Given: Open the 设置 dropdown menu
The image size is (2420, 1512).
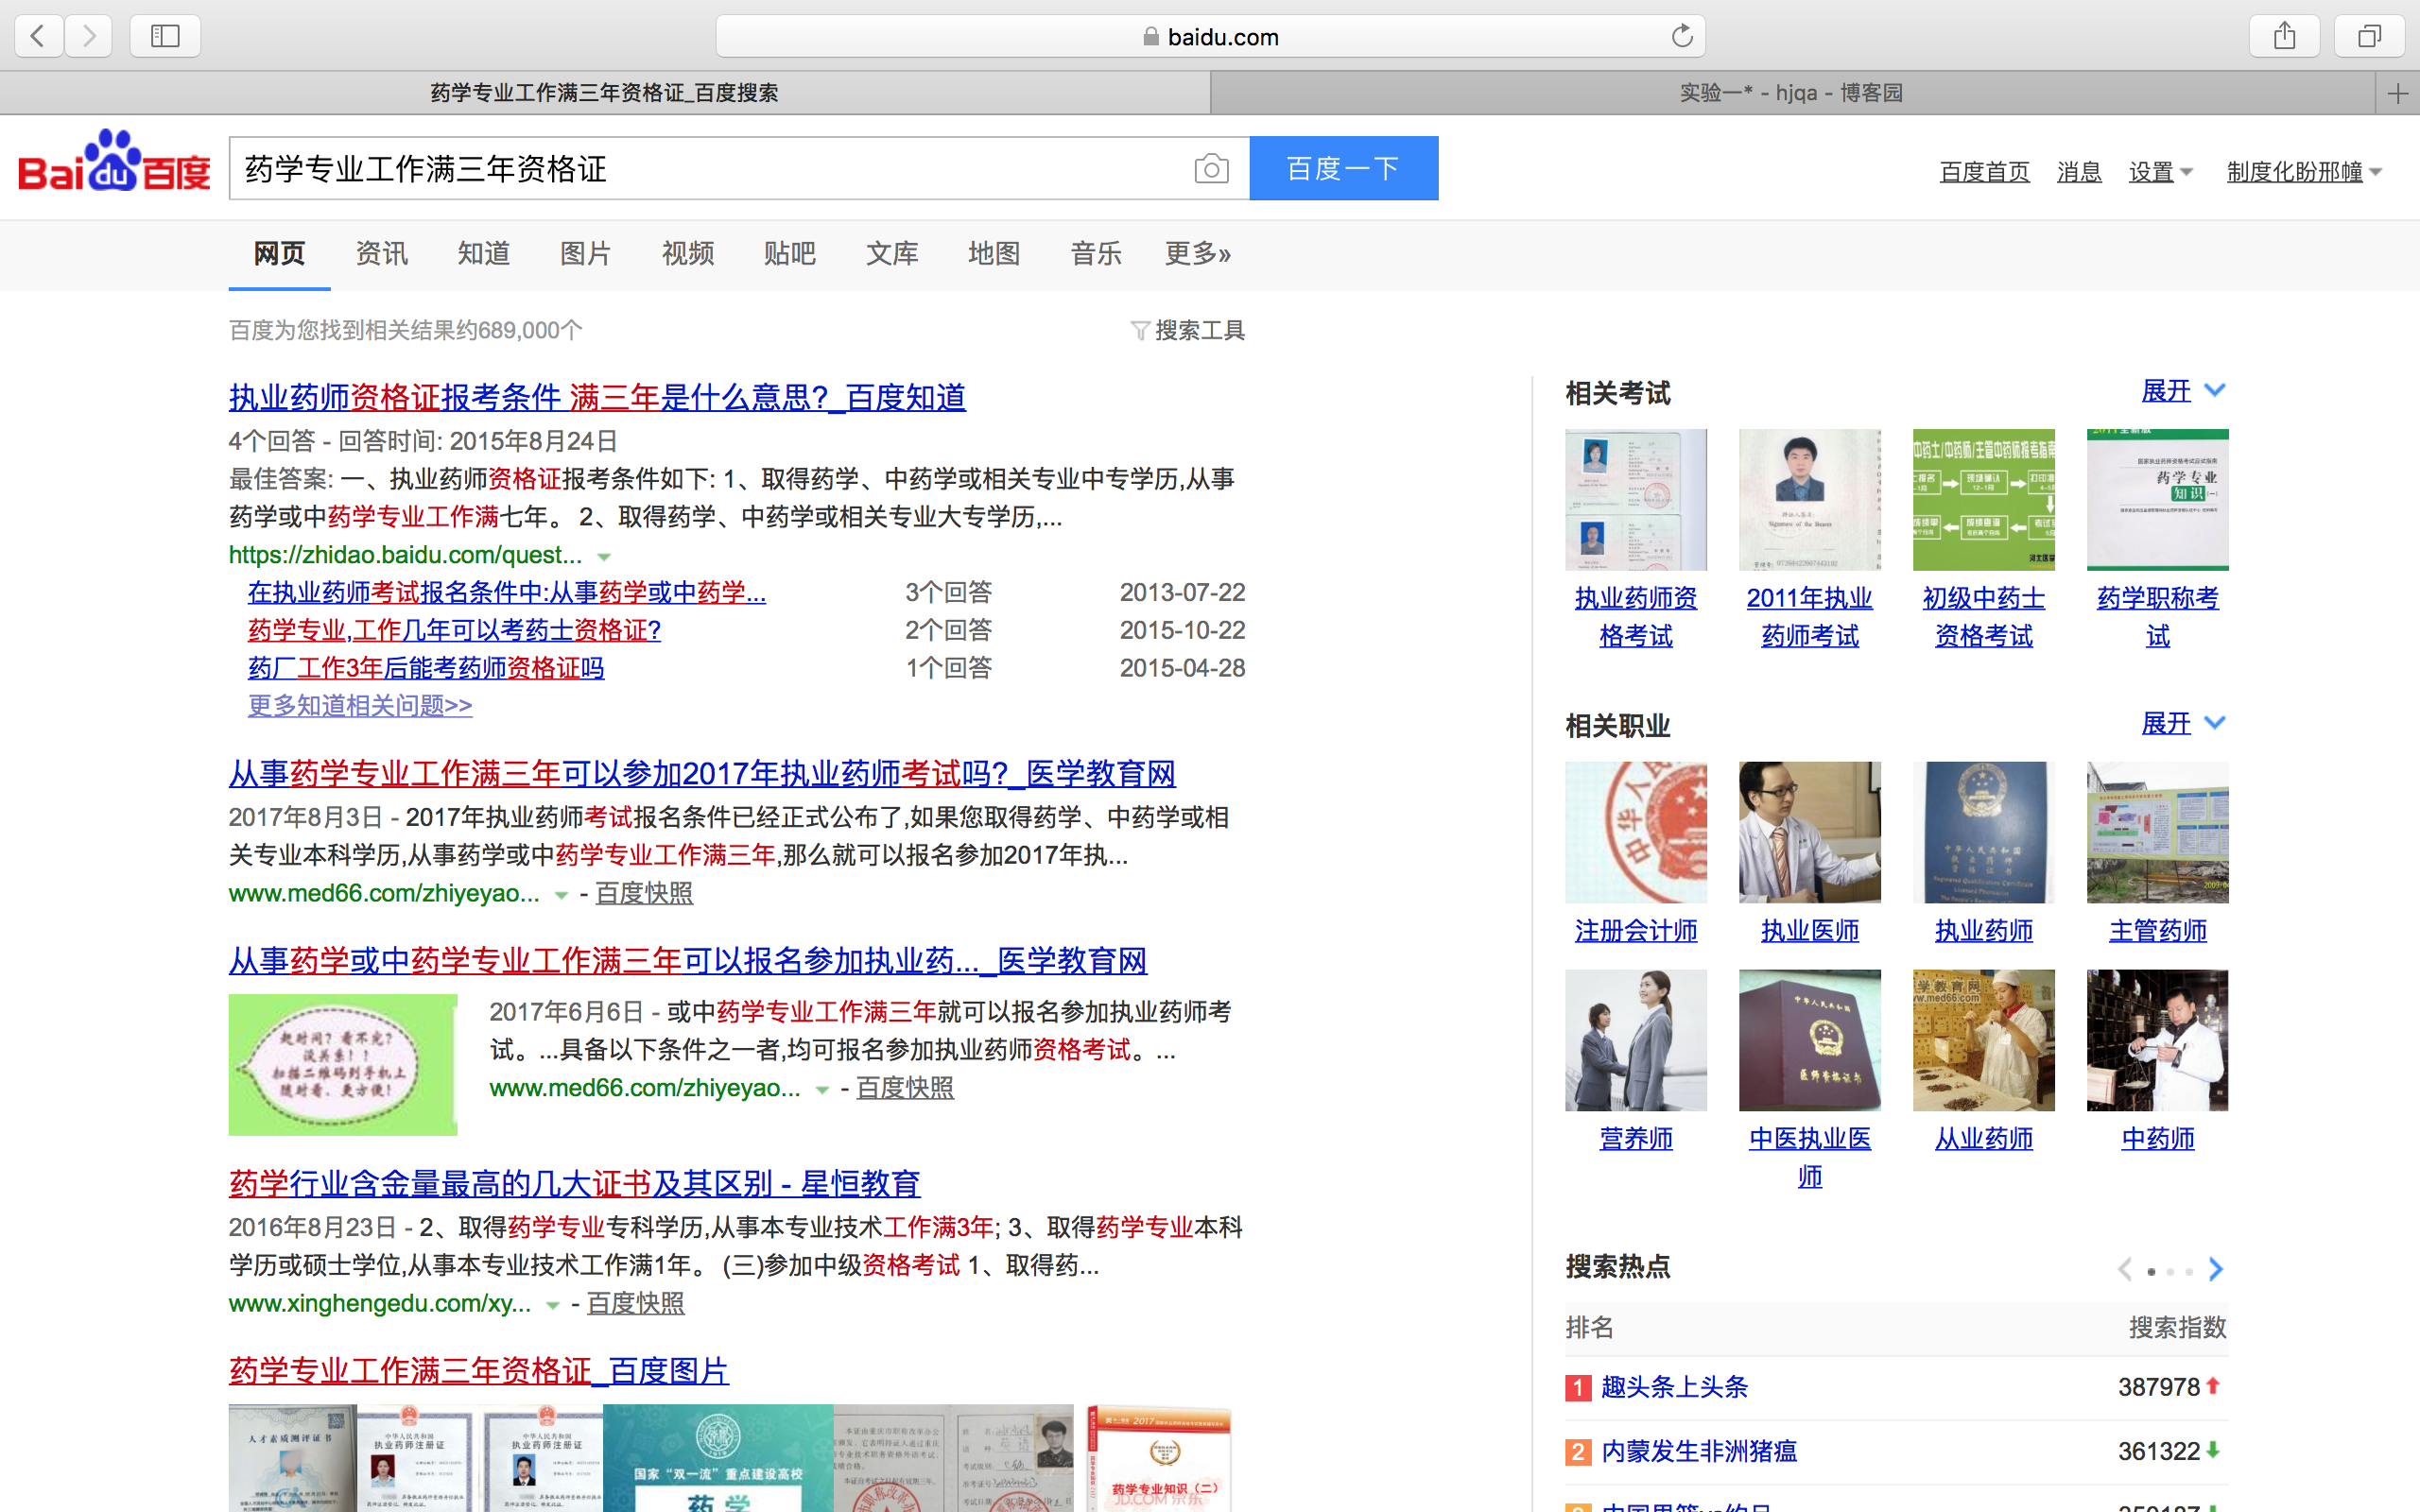Looking at the screenshot, I should (x=2160, y=172).
